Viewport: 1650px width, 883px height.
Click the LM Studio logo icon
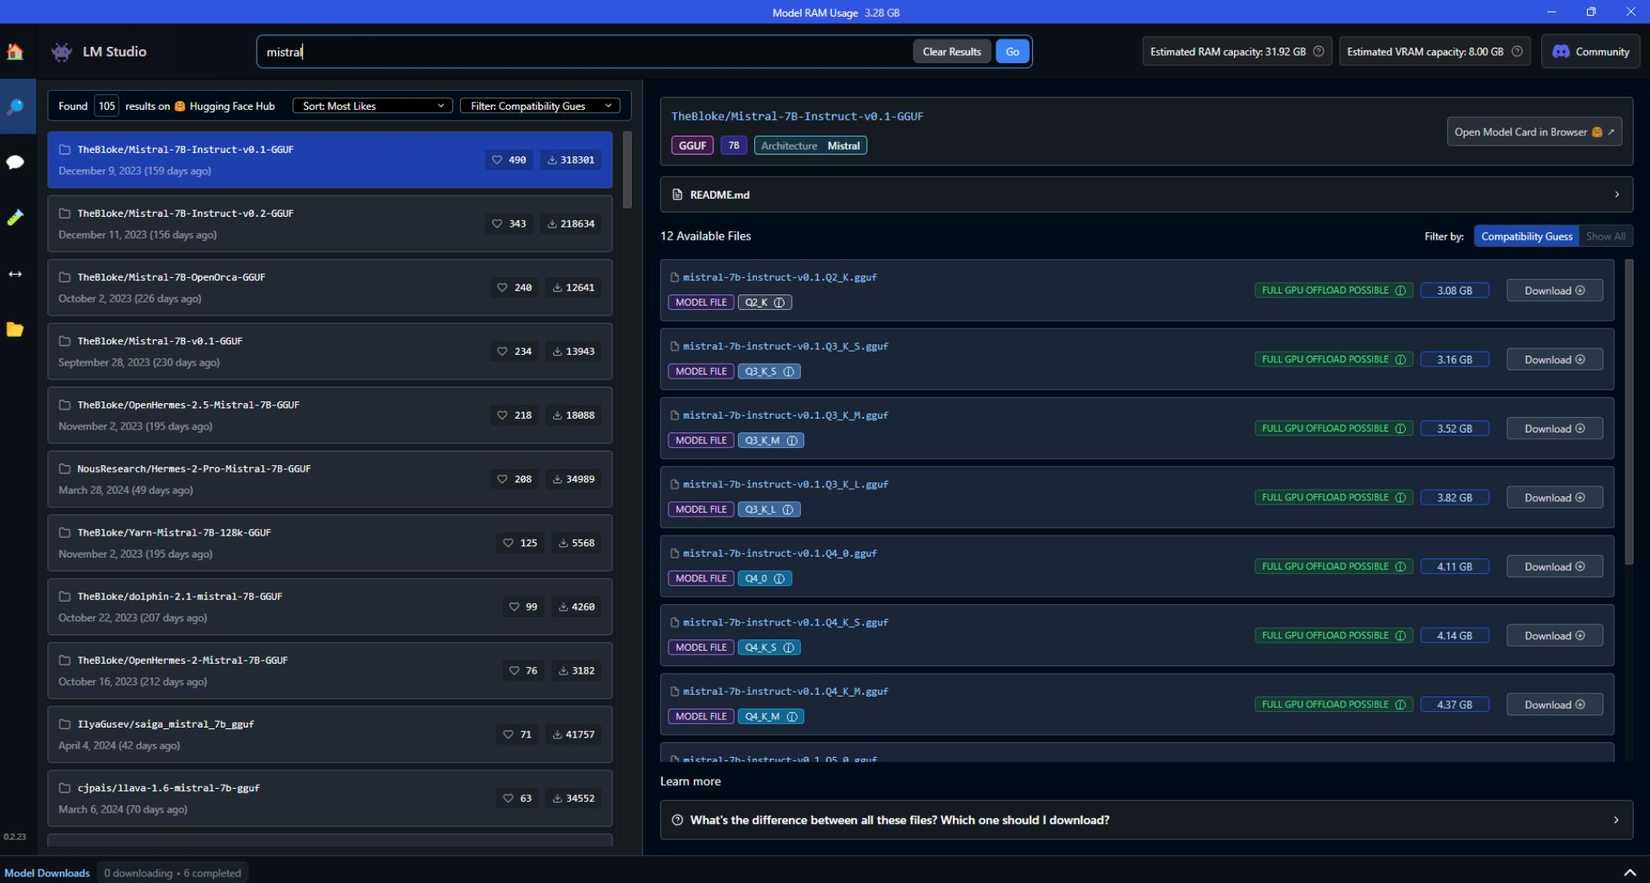tap(62, 51)
